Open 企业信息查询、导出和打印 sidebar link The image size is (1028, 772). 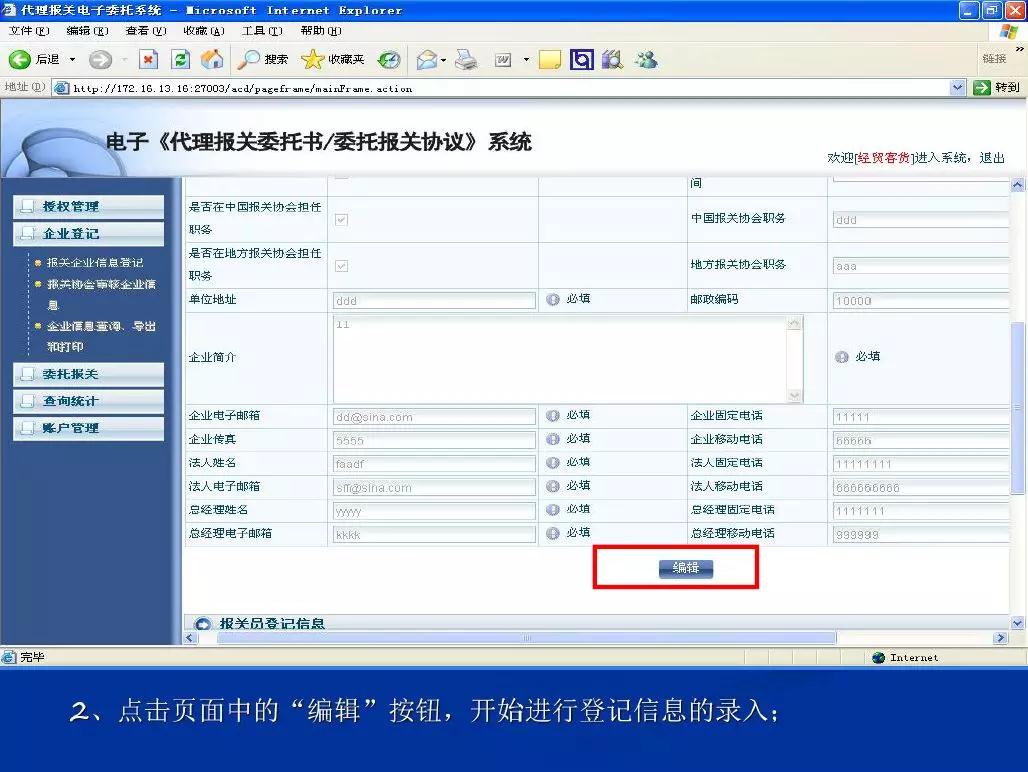[101, 336]
